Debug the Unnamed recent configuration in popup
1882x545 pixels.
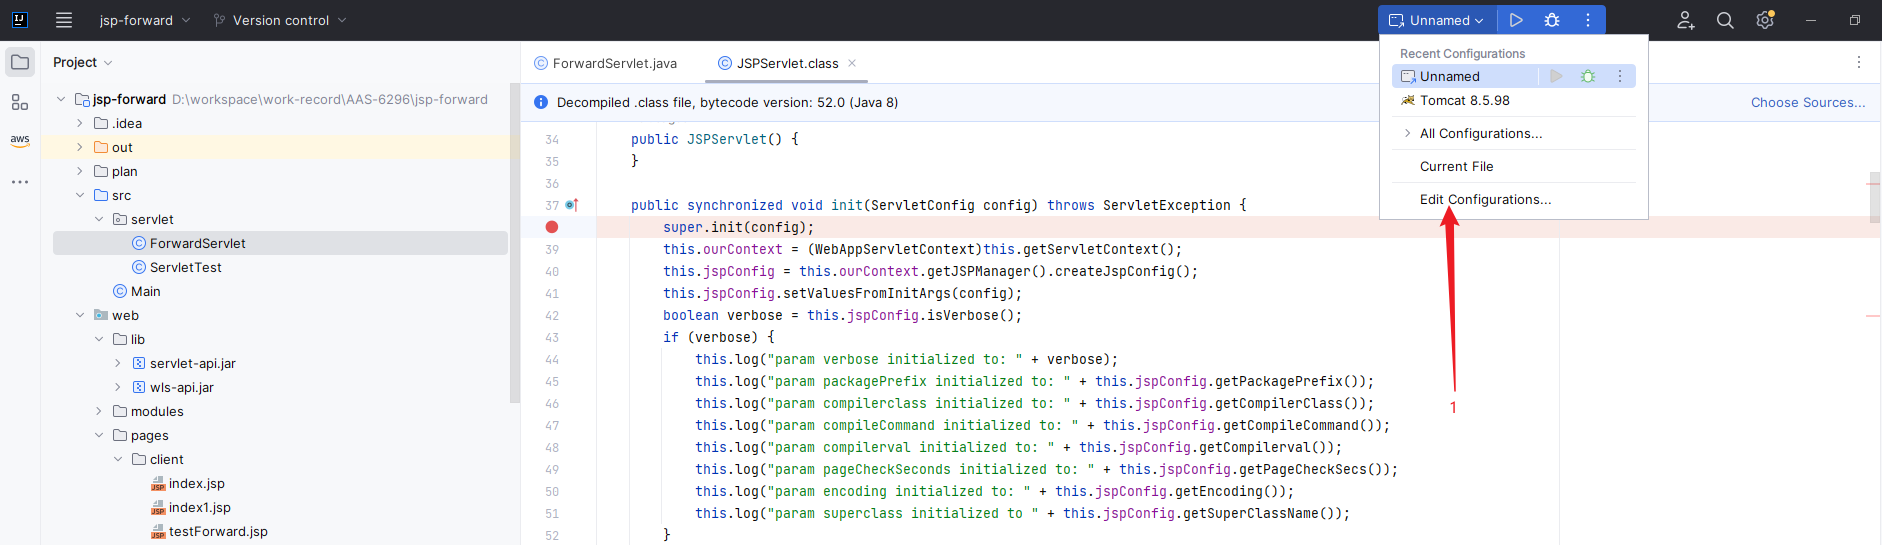click(x=1588, y=76)
